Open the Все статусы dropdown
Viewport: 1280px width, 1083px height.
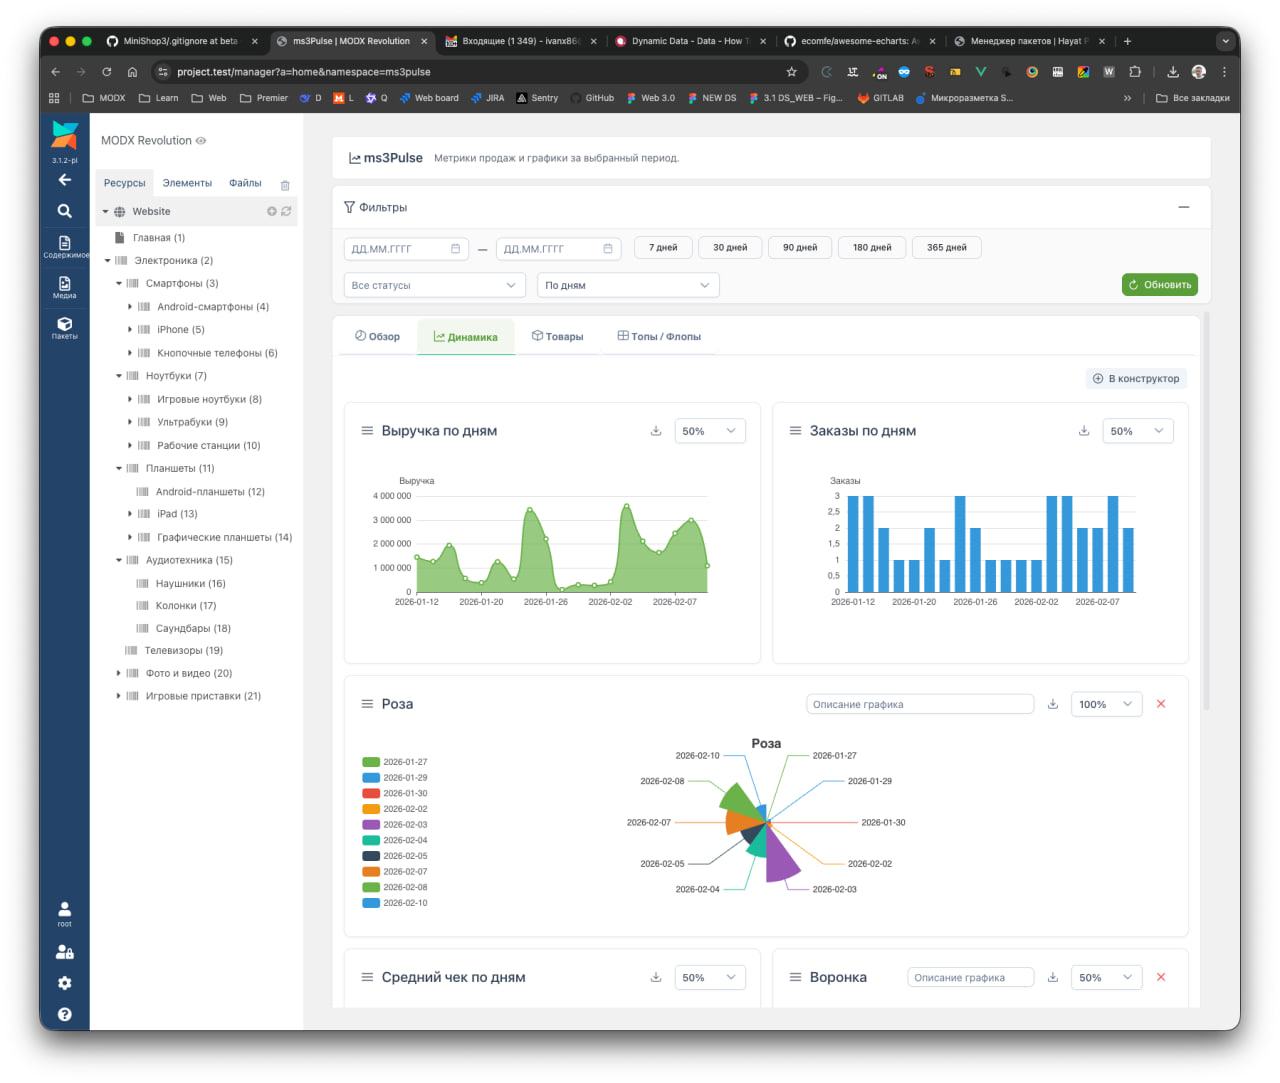click(x=434, y=285)
